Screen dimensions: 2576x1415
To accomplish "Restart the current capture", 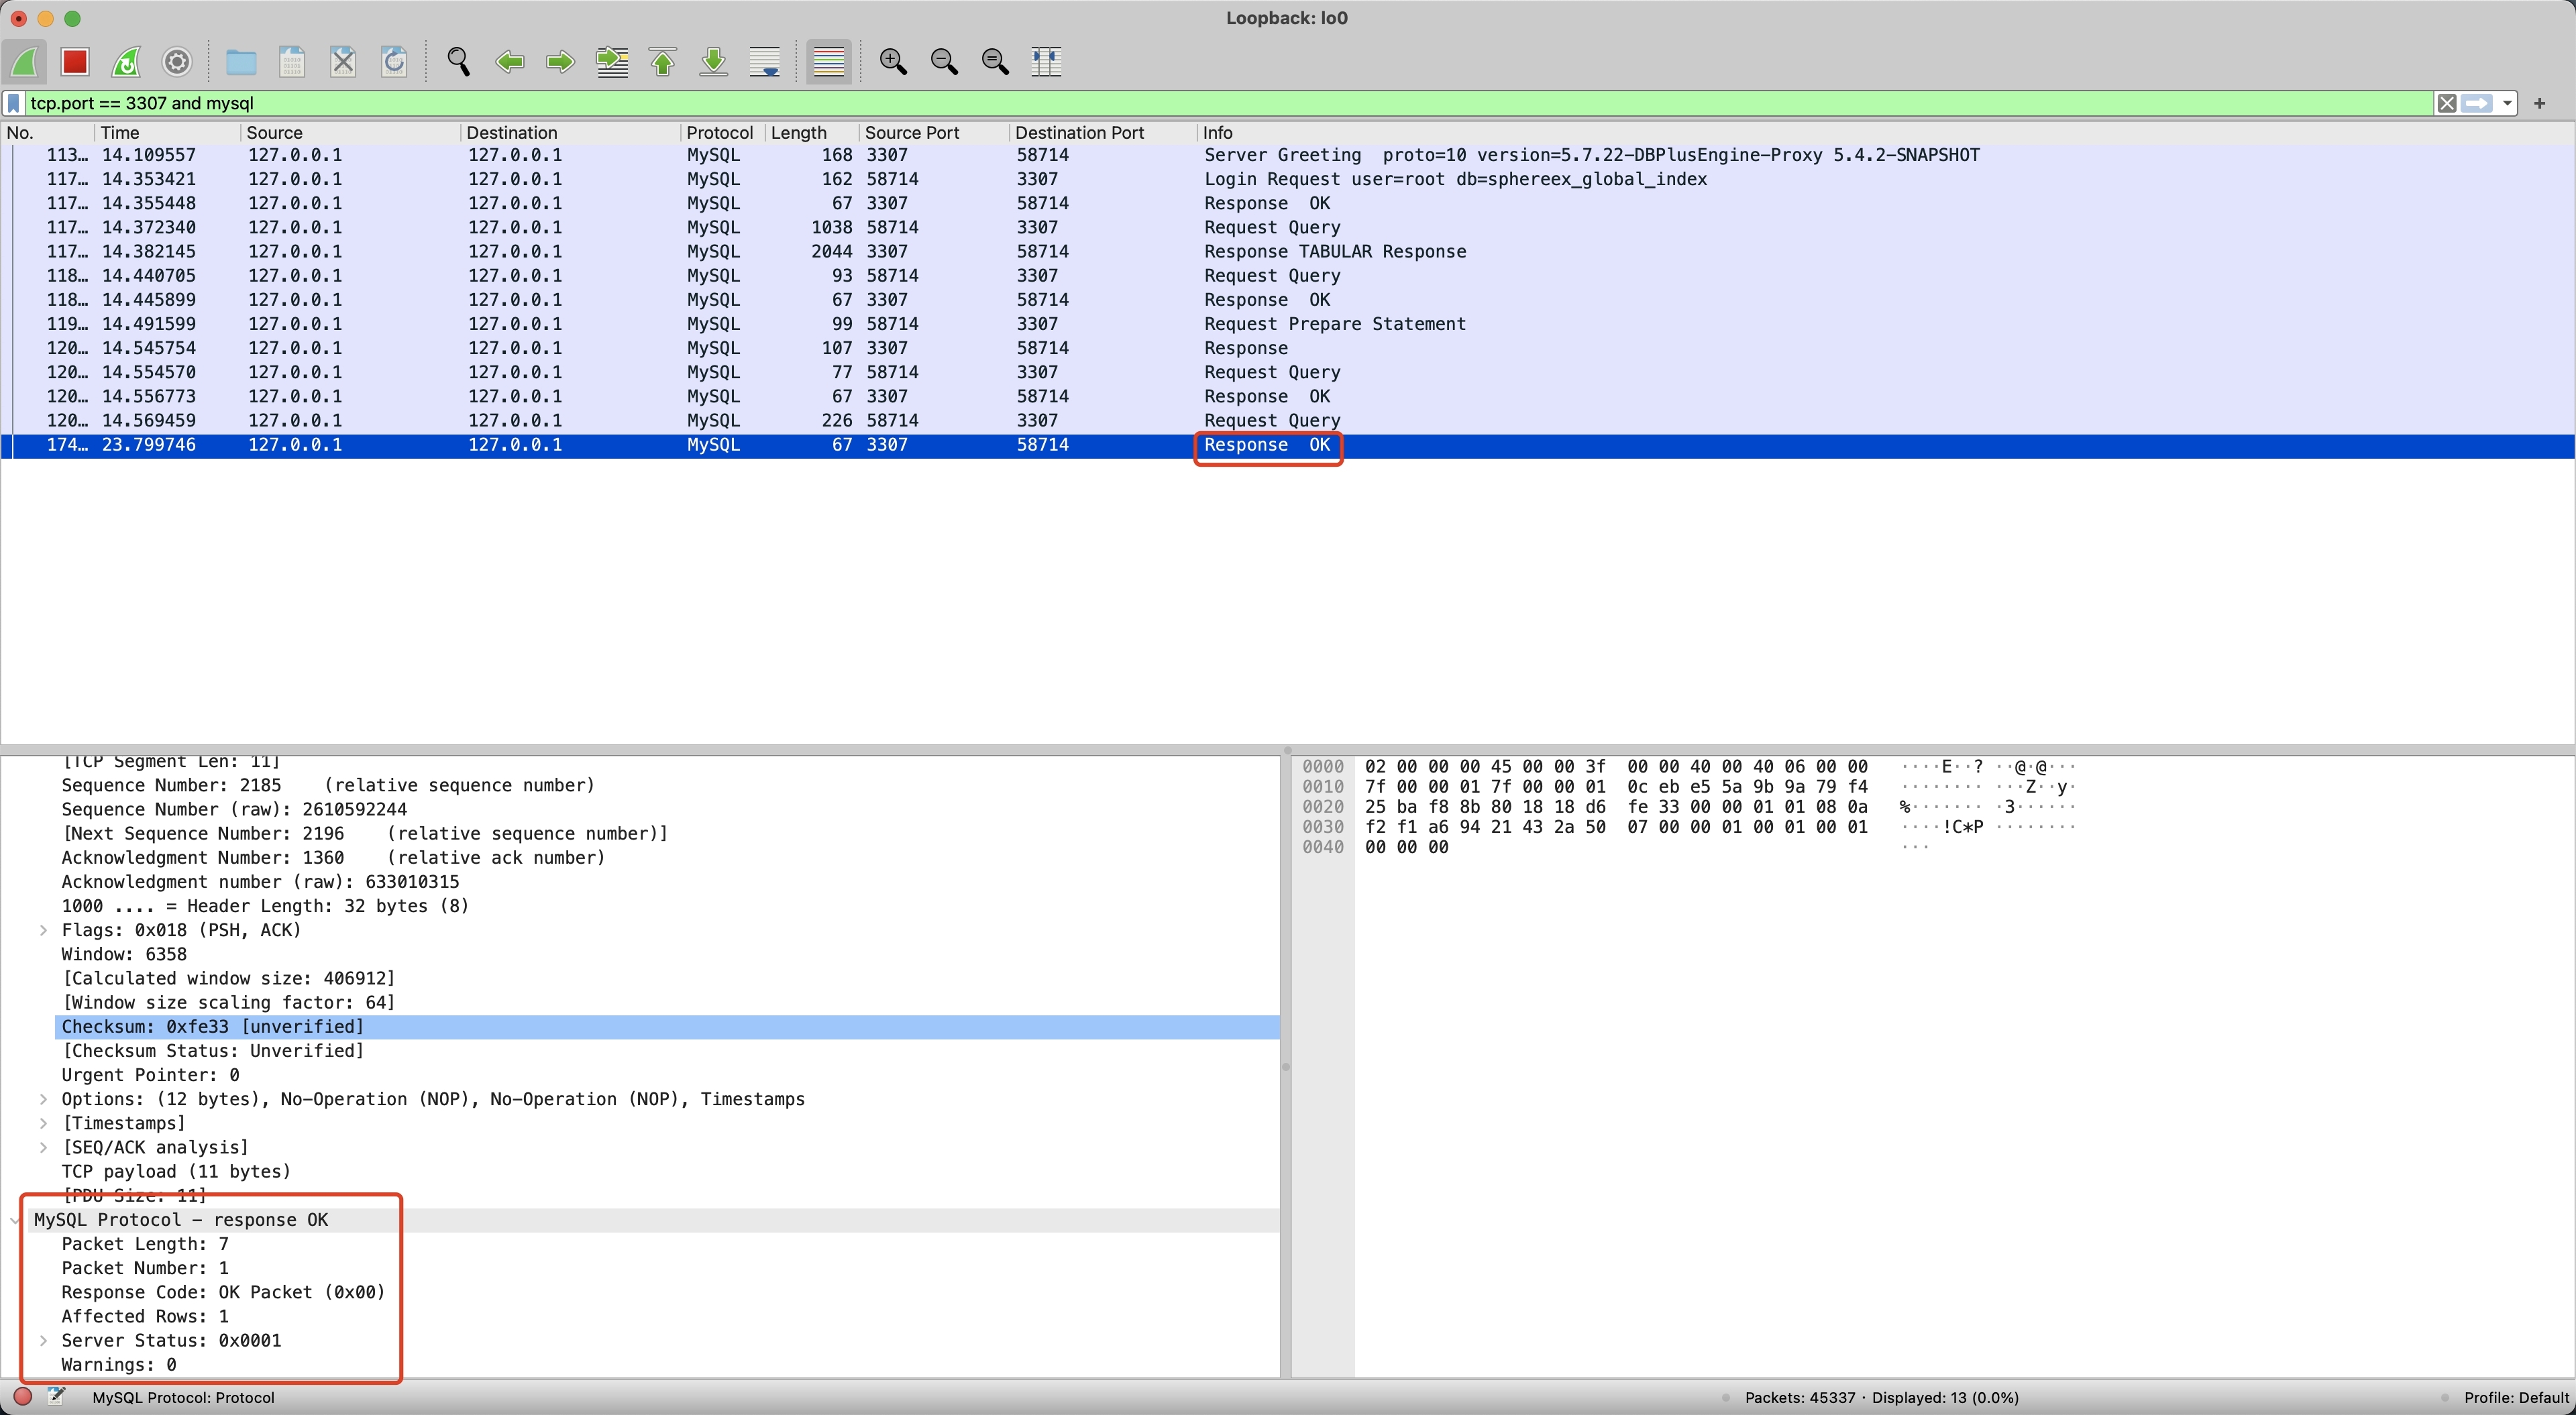I will pos(126,62).
